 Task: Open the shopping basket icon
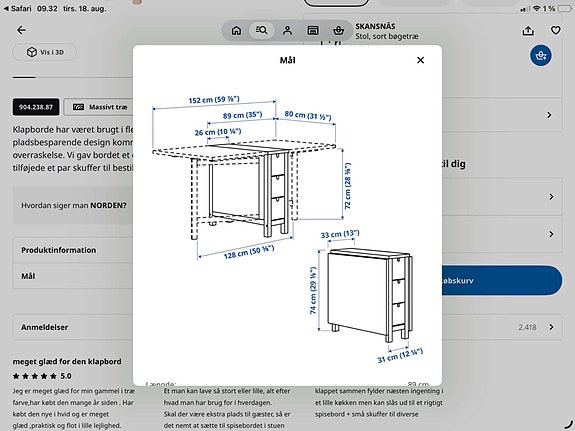point(338,30)
